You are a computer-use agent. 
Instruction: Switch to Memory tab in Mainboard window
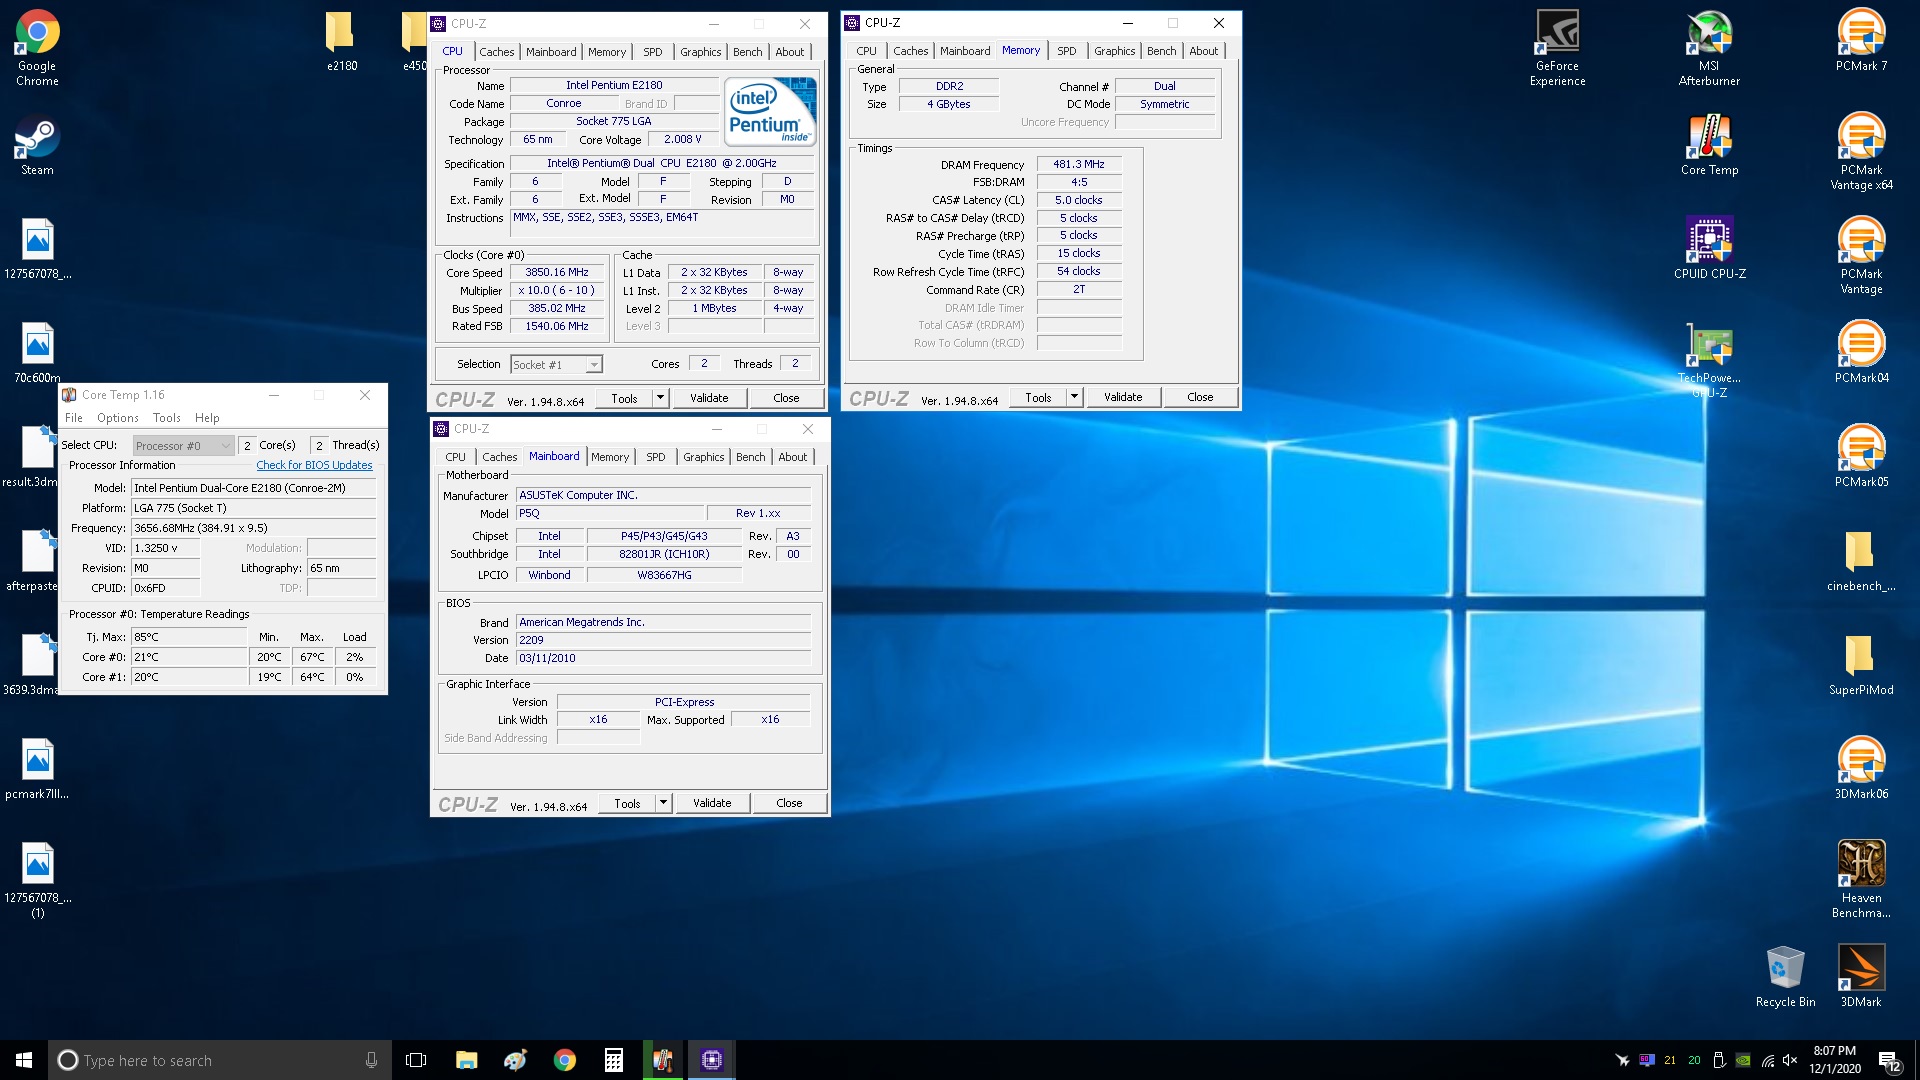(610, 457)
